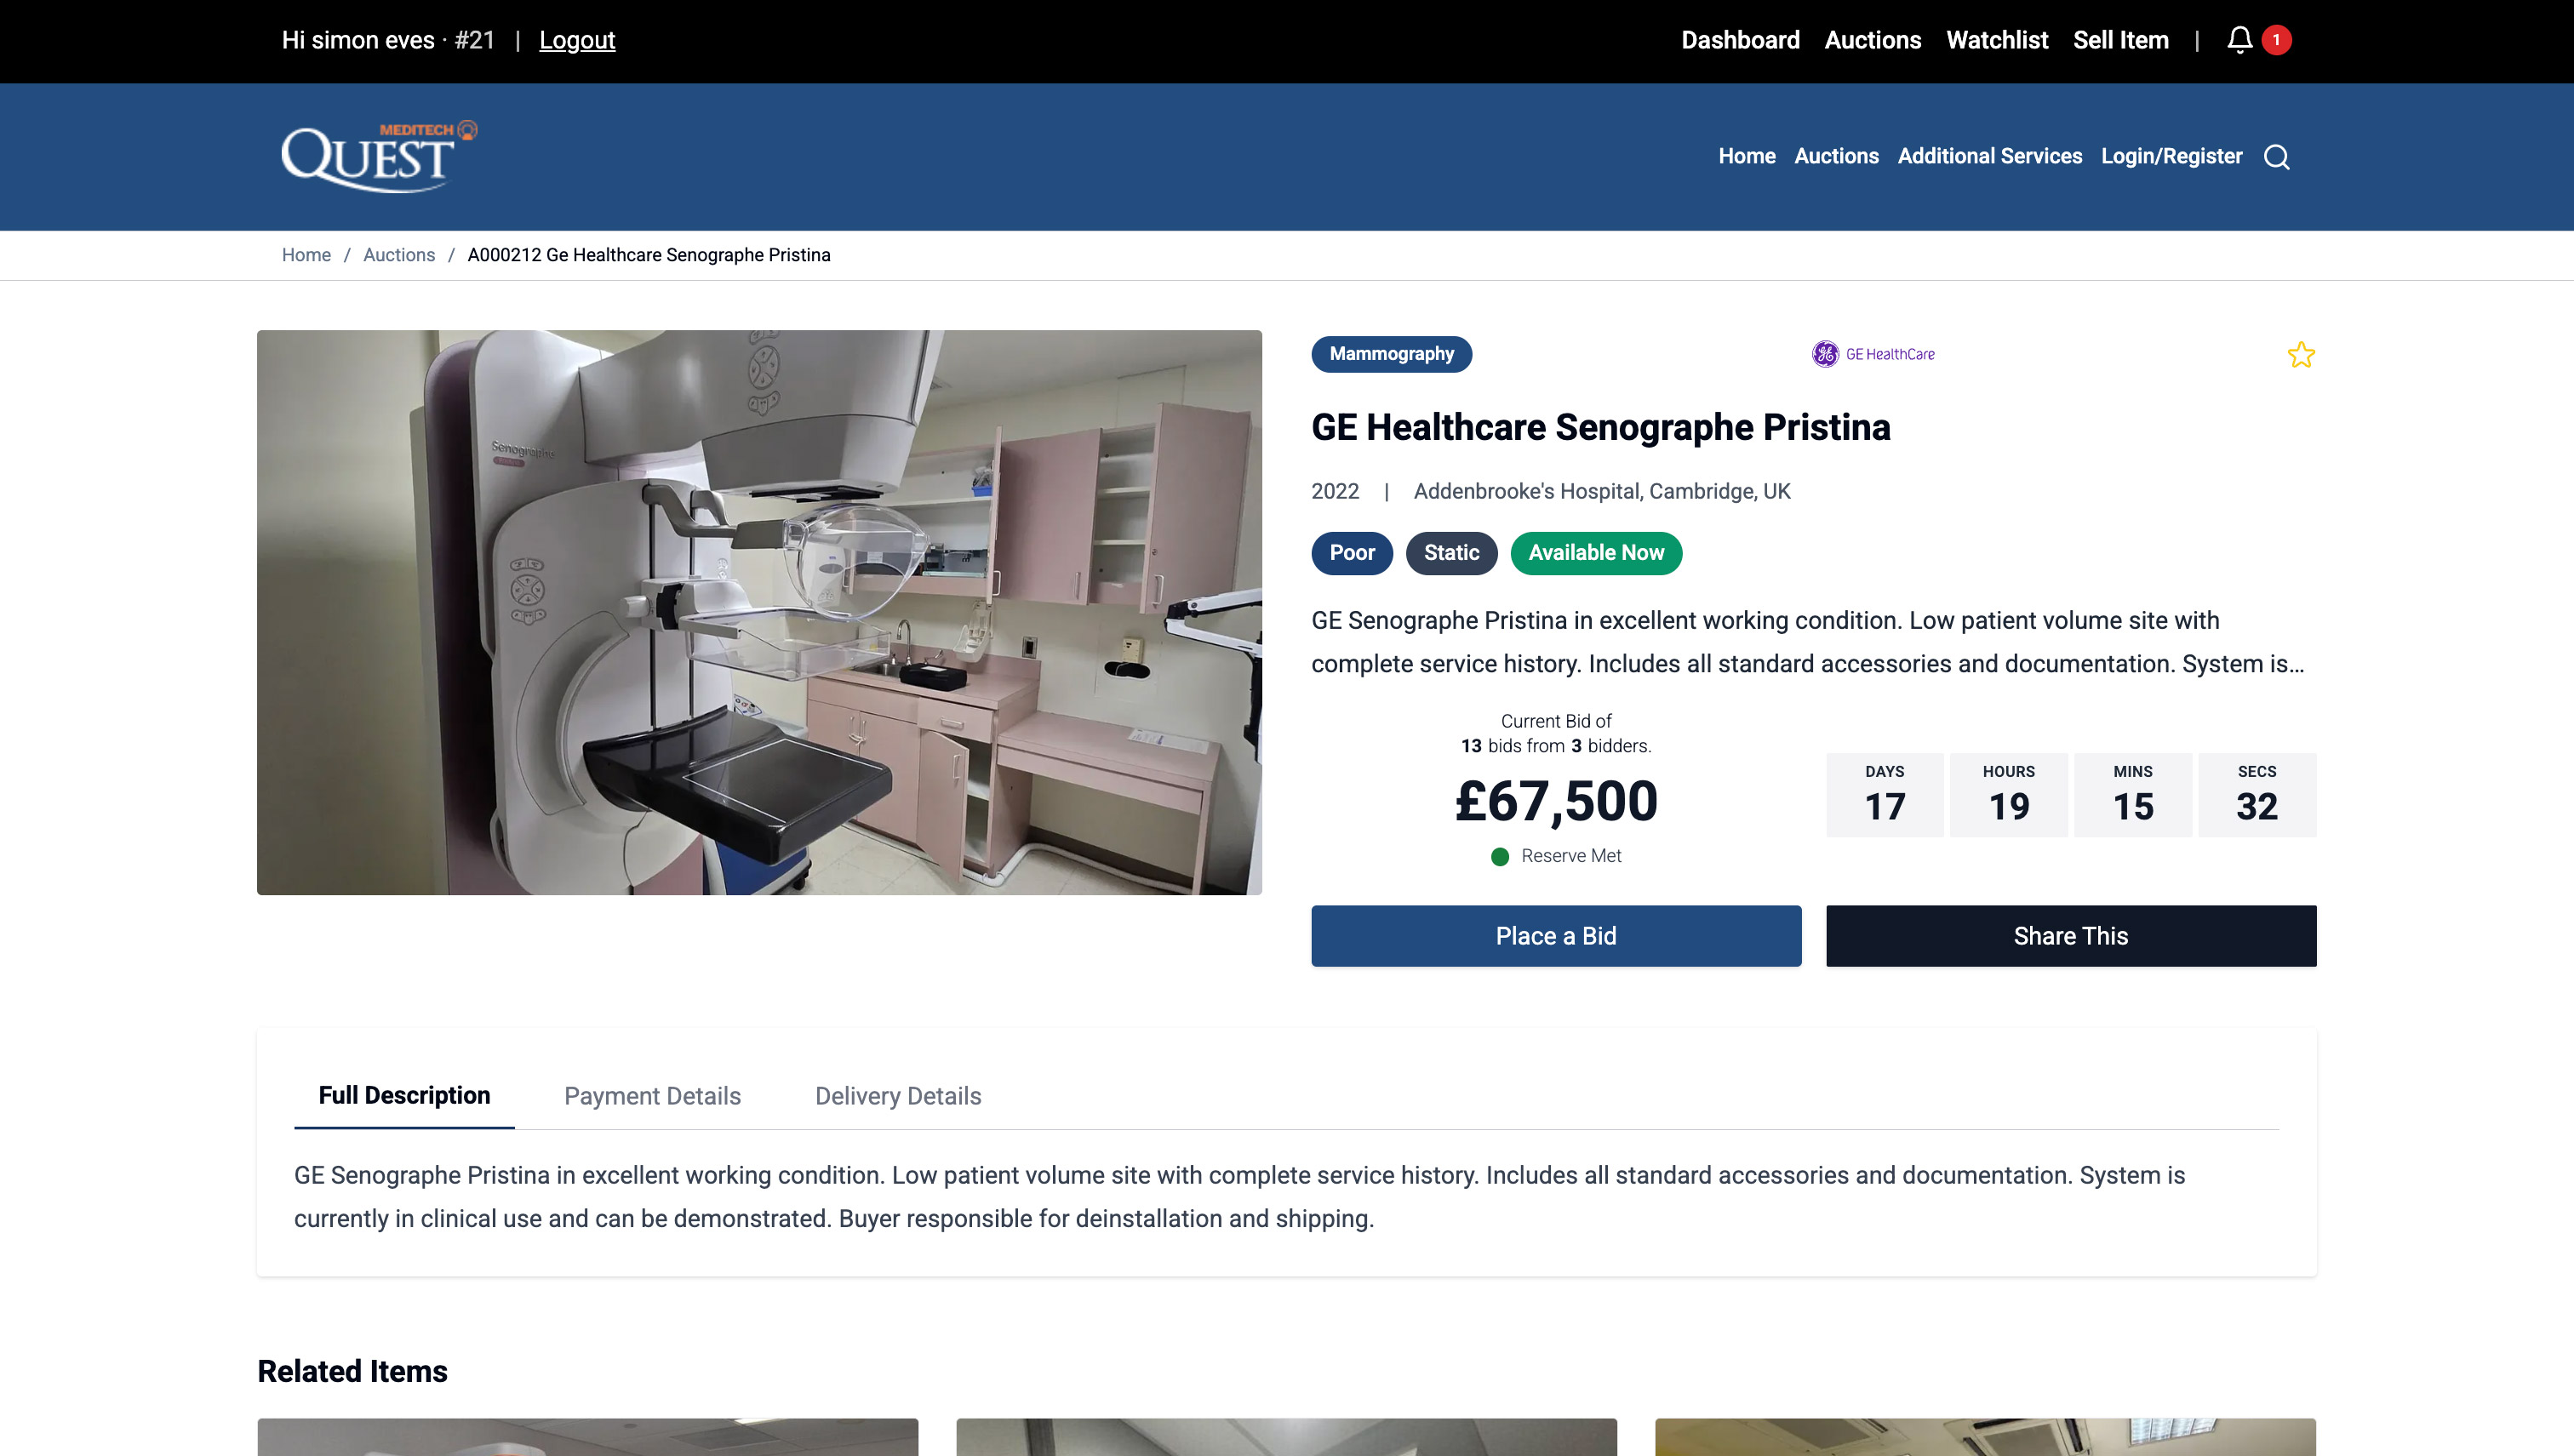Open Dashboard from the top bar
This screenshot has width=2574, height=1456.
tap(1740, 40)
